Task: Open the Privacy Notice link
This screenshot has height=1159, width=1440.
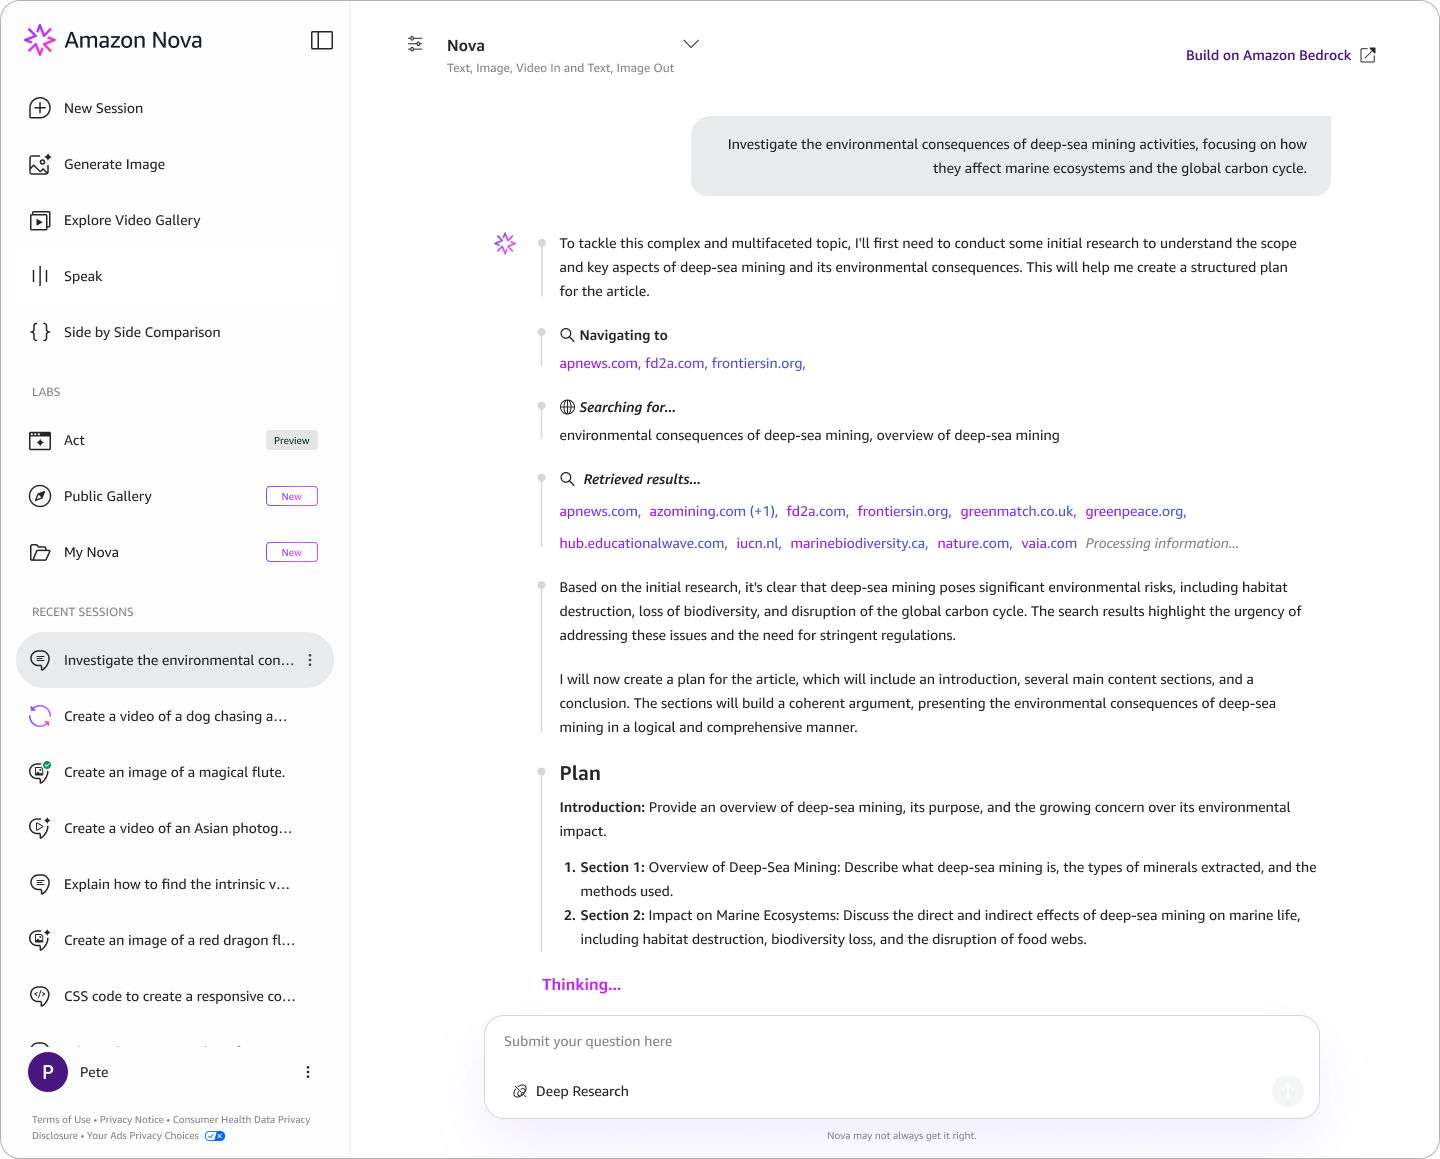Action: click(132, 1120)
